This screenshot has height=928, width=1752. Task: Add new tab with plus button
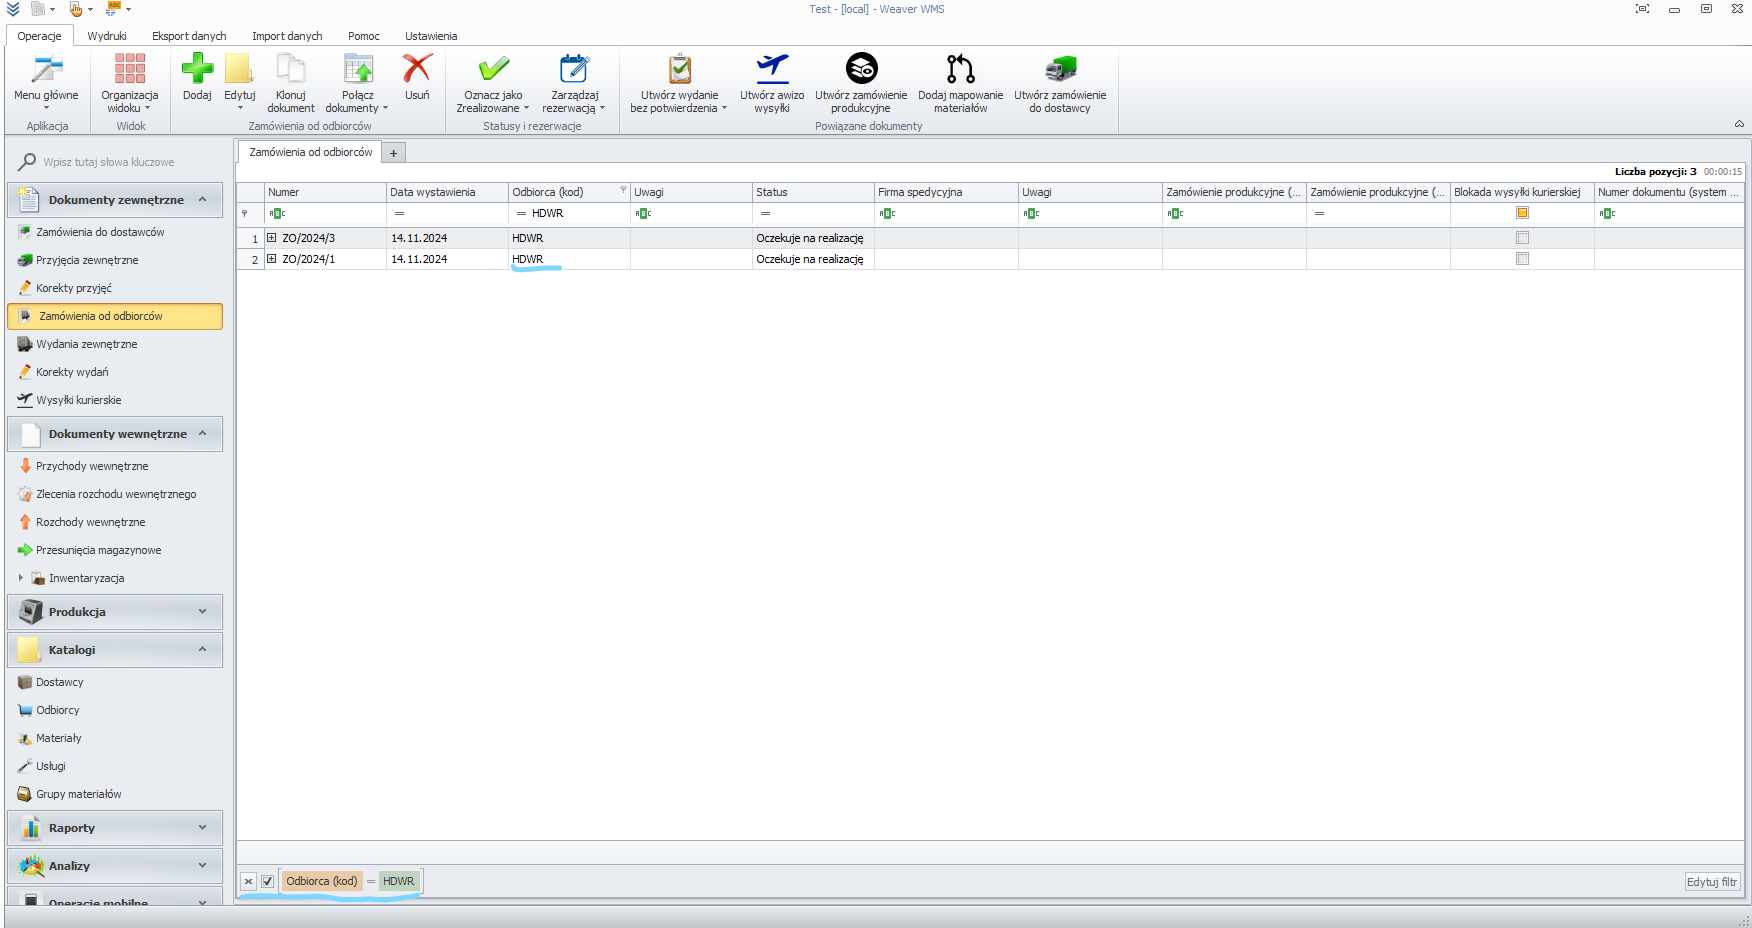click(394, 153)
